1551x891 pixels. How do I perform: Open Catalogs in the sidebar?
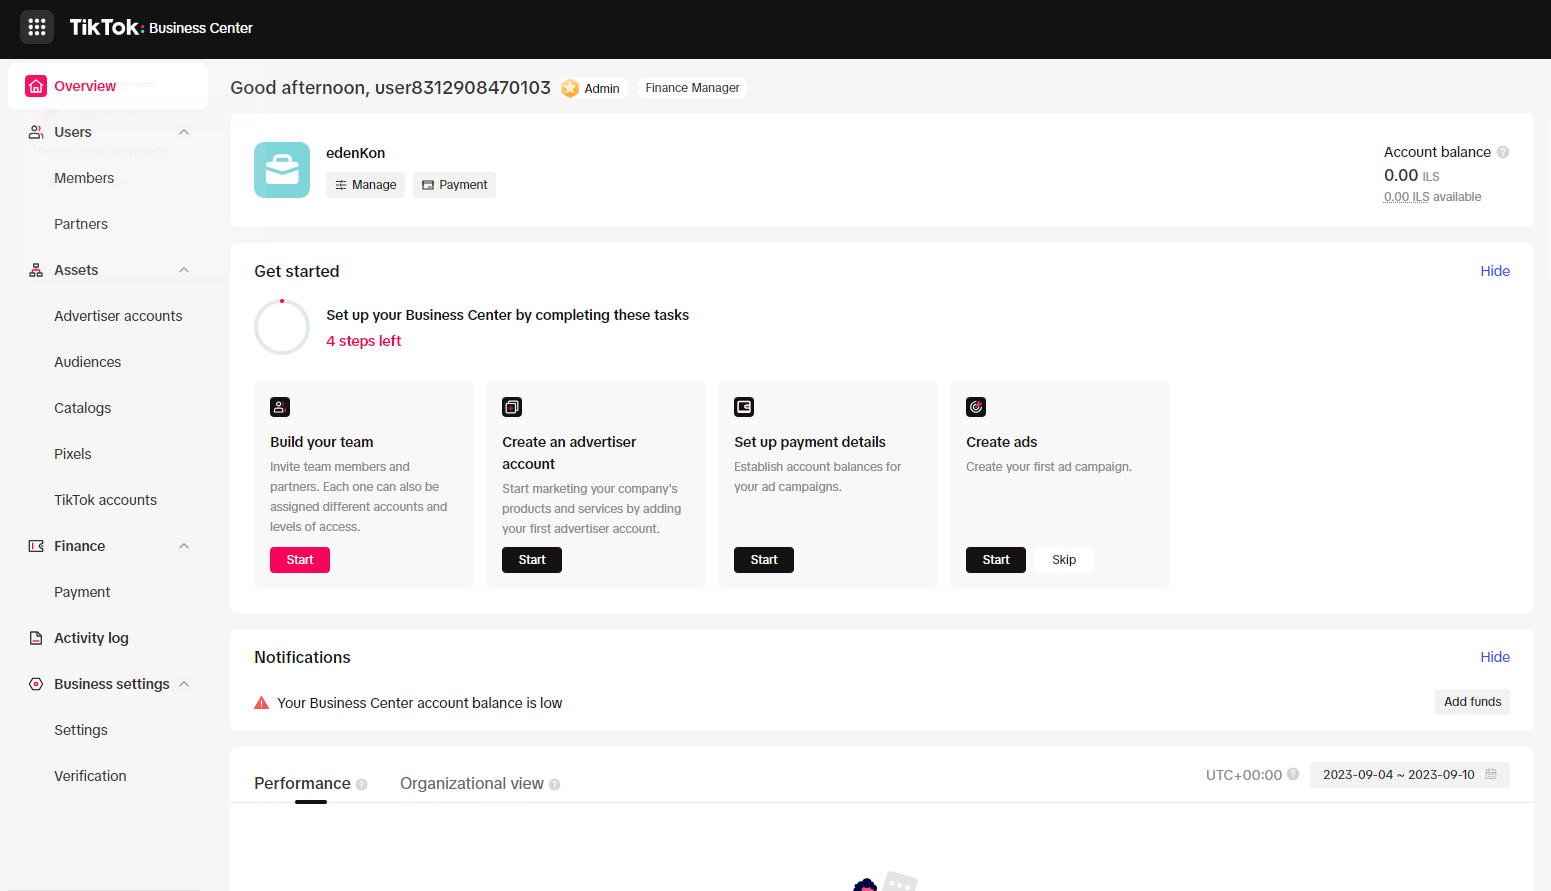pyautogui.click(x=83, y=408)
